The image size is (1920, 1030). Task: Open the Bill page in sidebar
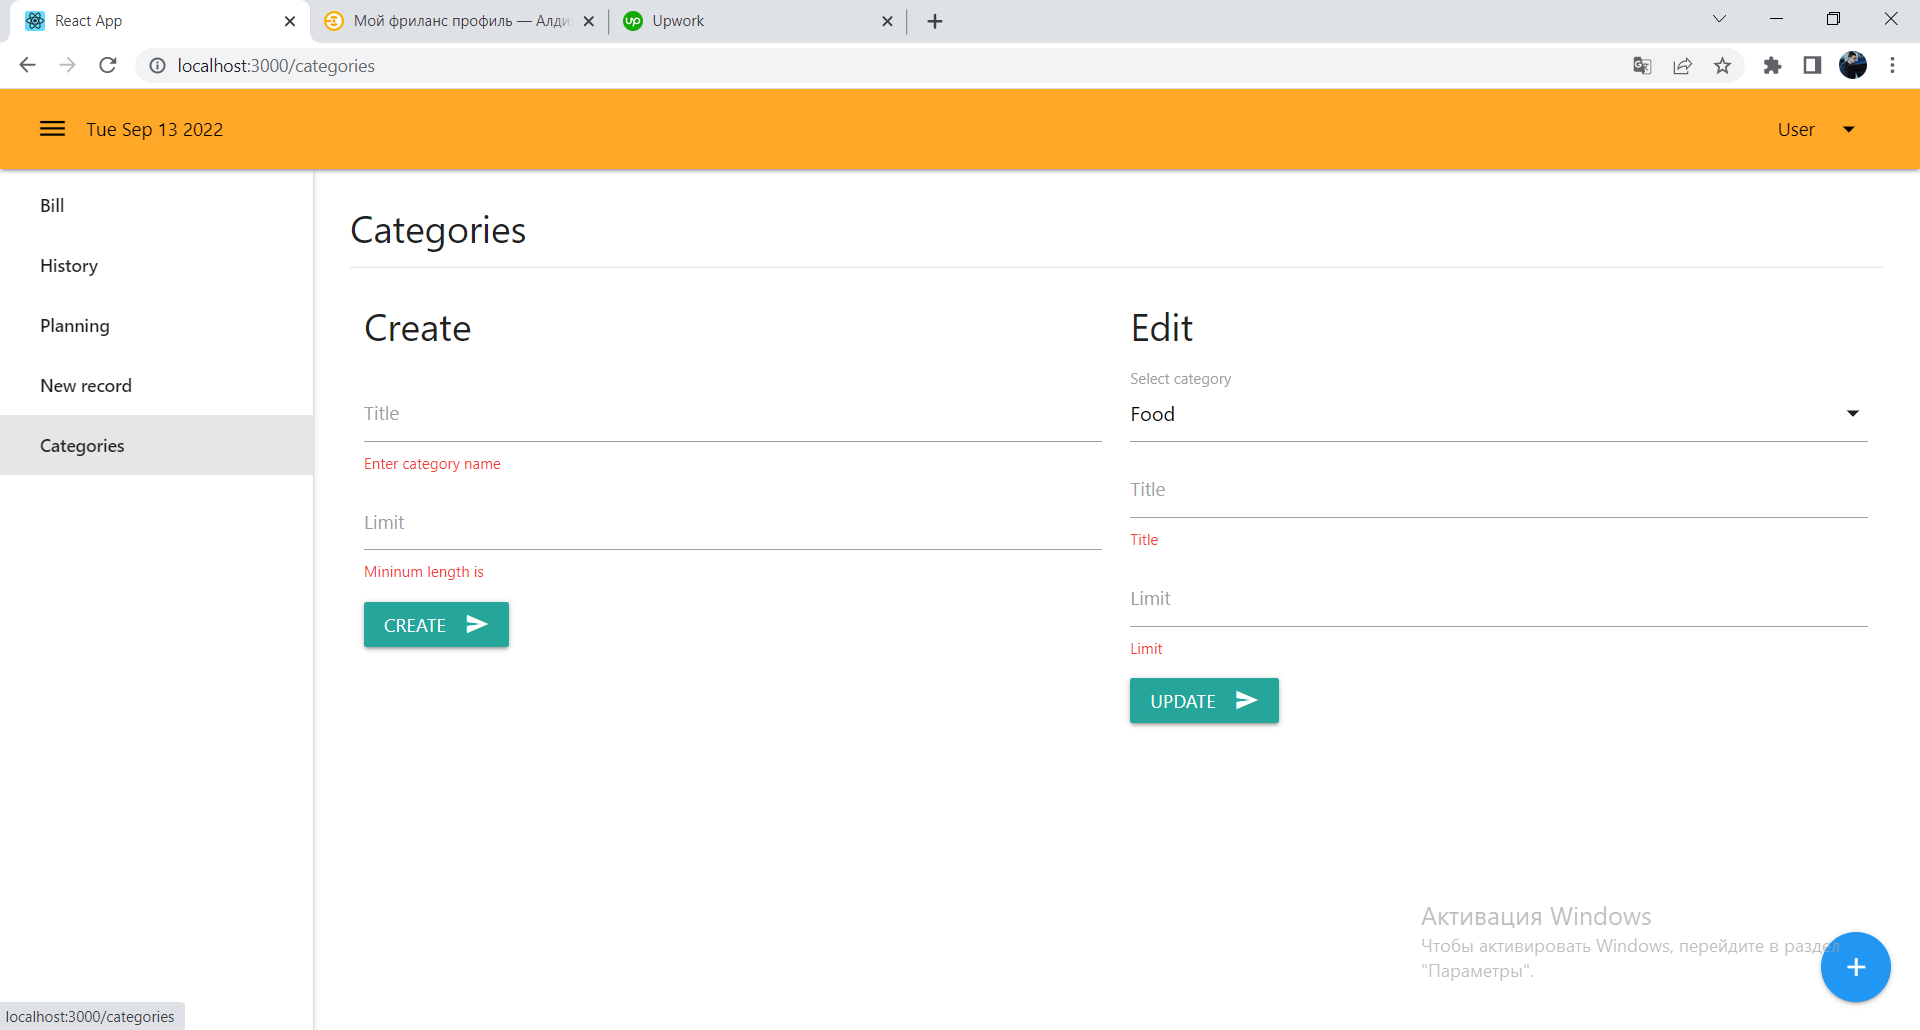pos(157,205)
